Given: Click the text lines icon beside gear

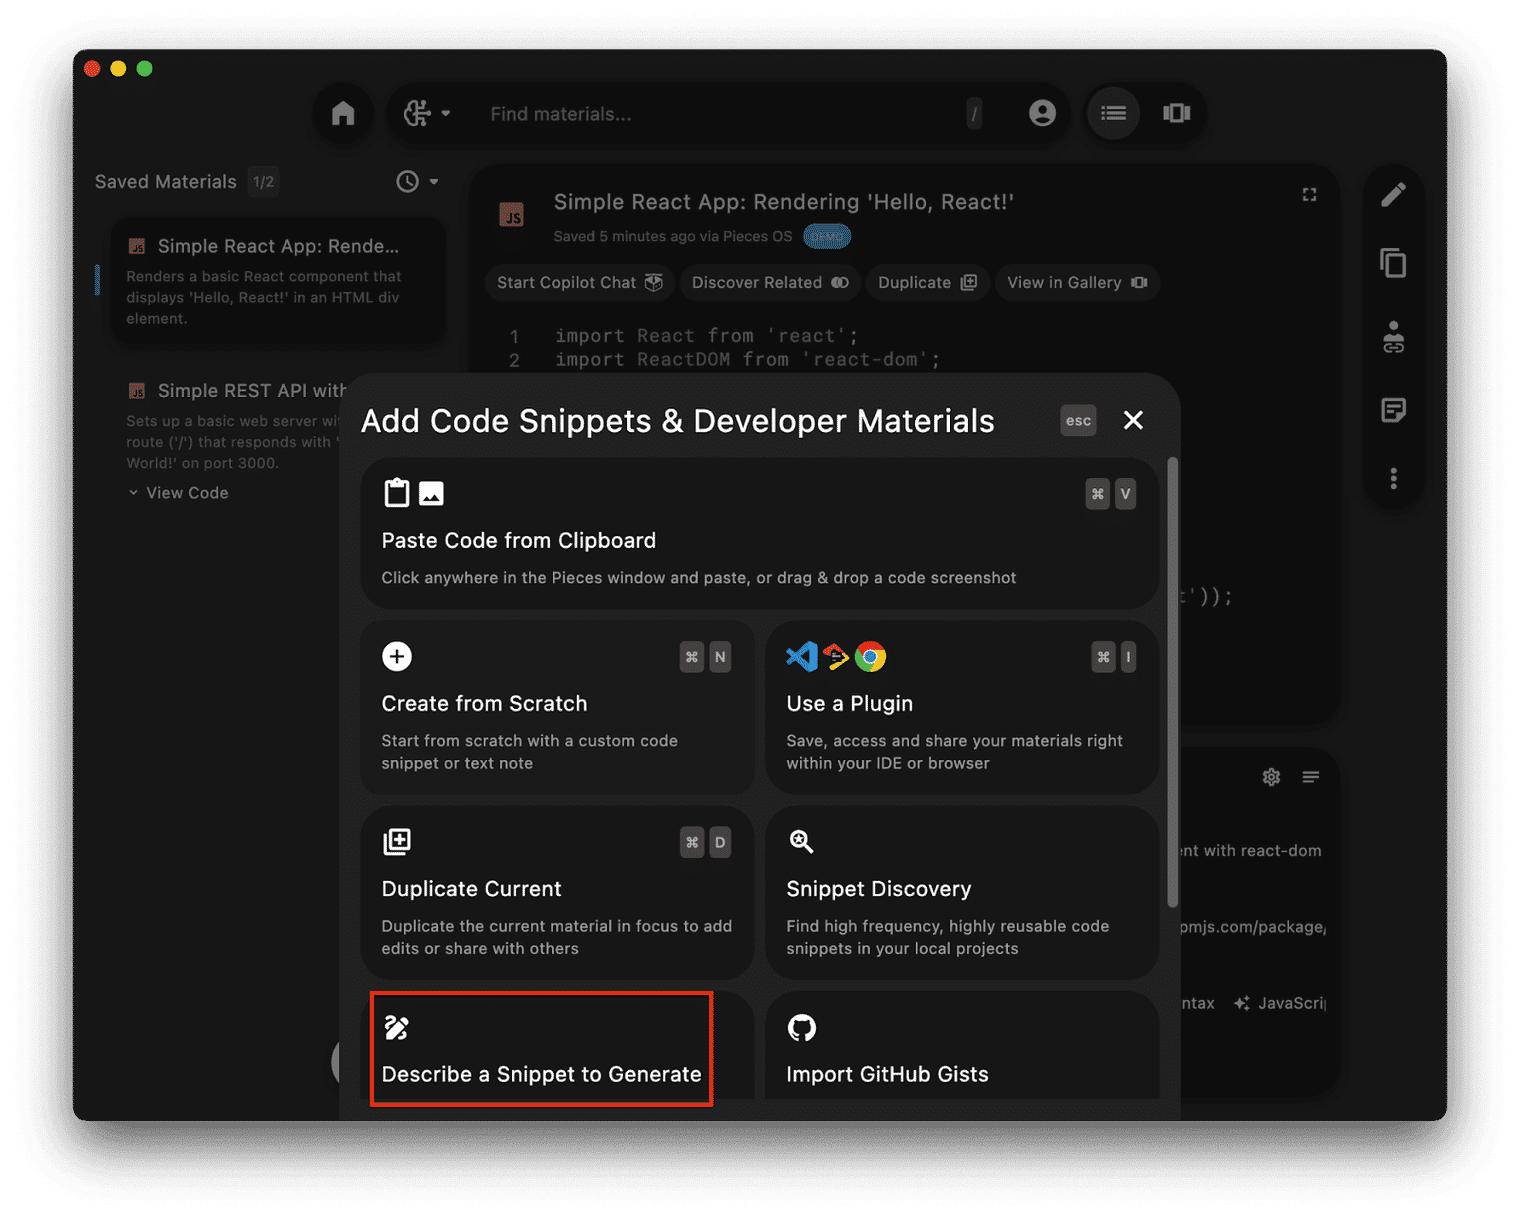Looking at the screenshot, I should 1311,777.
